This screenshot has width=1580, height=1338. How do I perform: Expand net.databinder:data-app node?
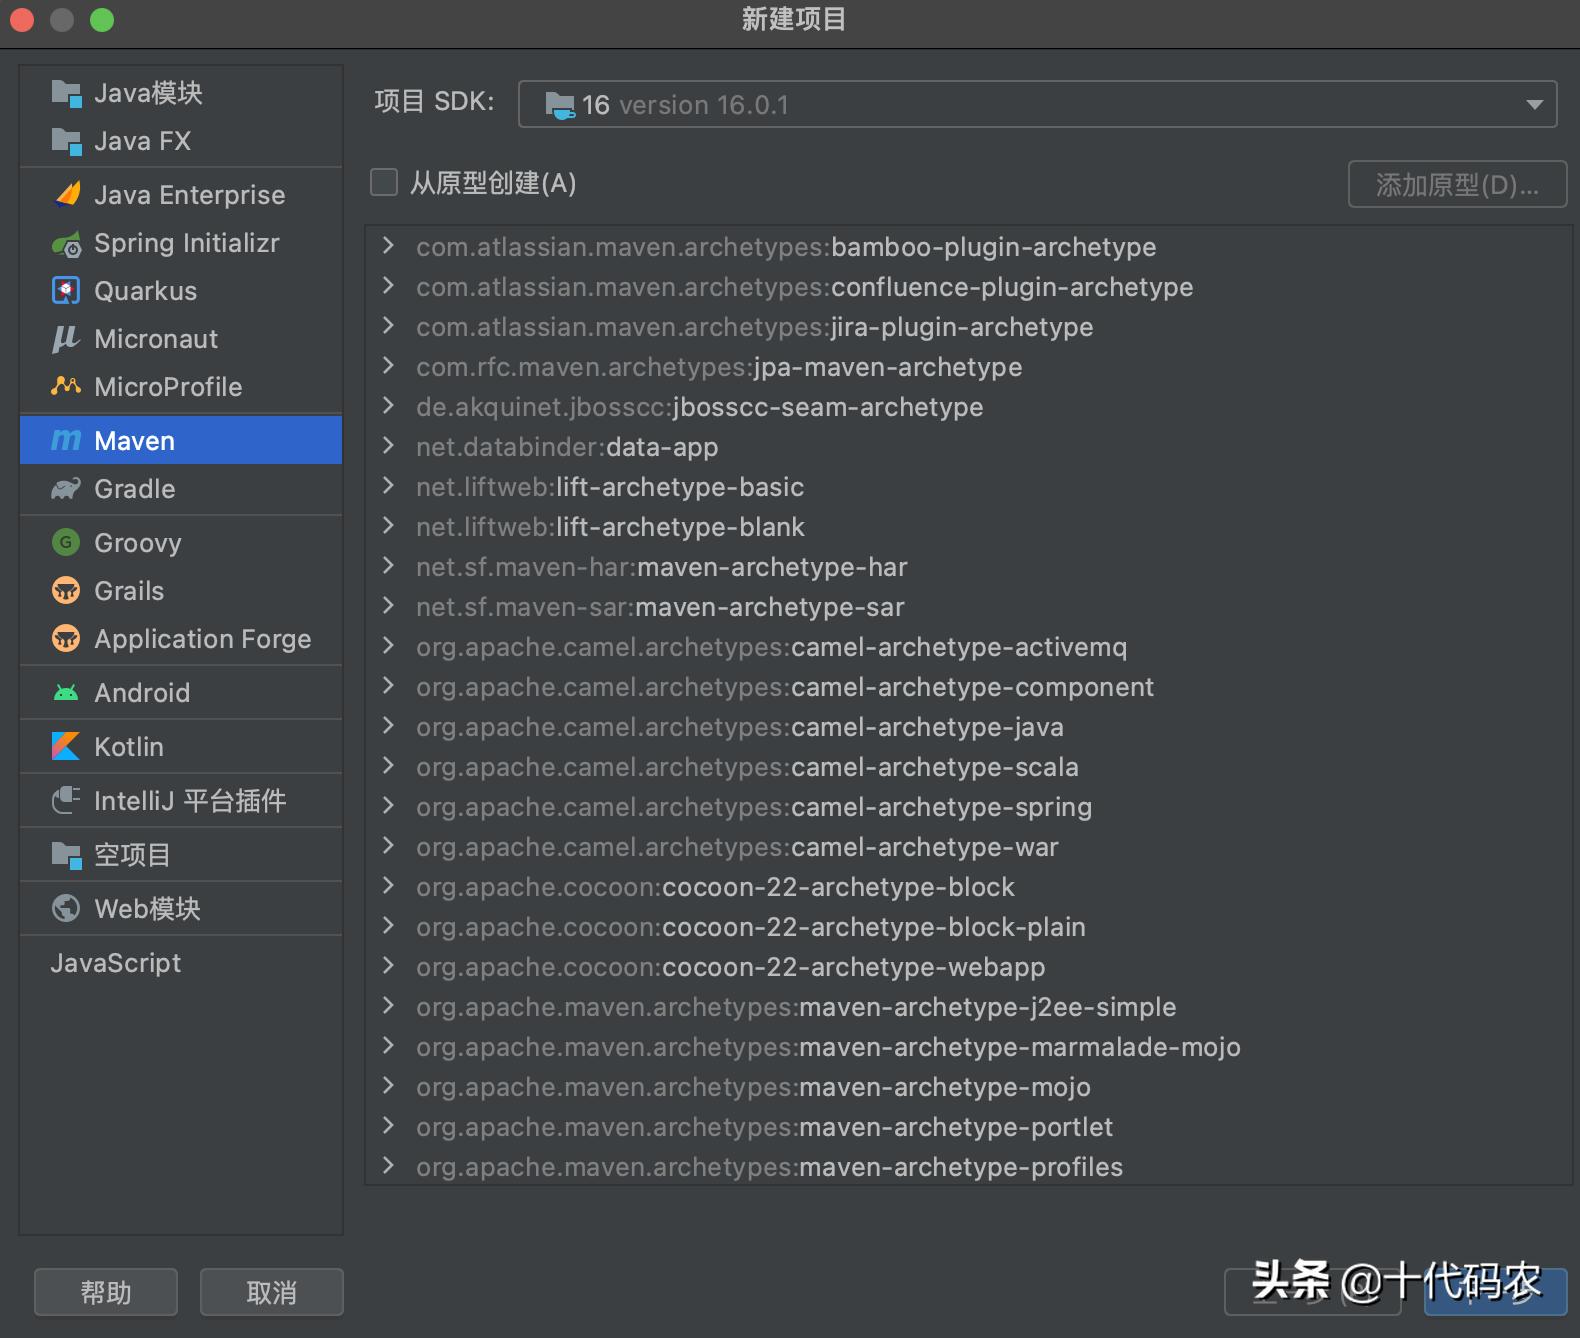point(388,446)
